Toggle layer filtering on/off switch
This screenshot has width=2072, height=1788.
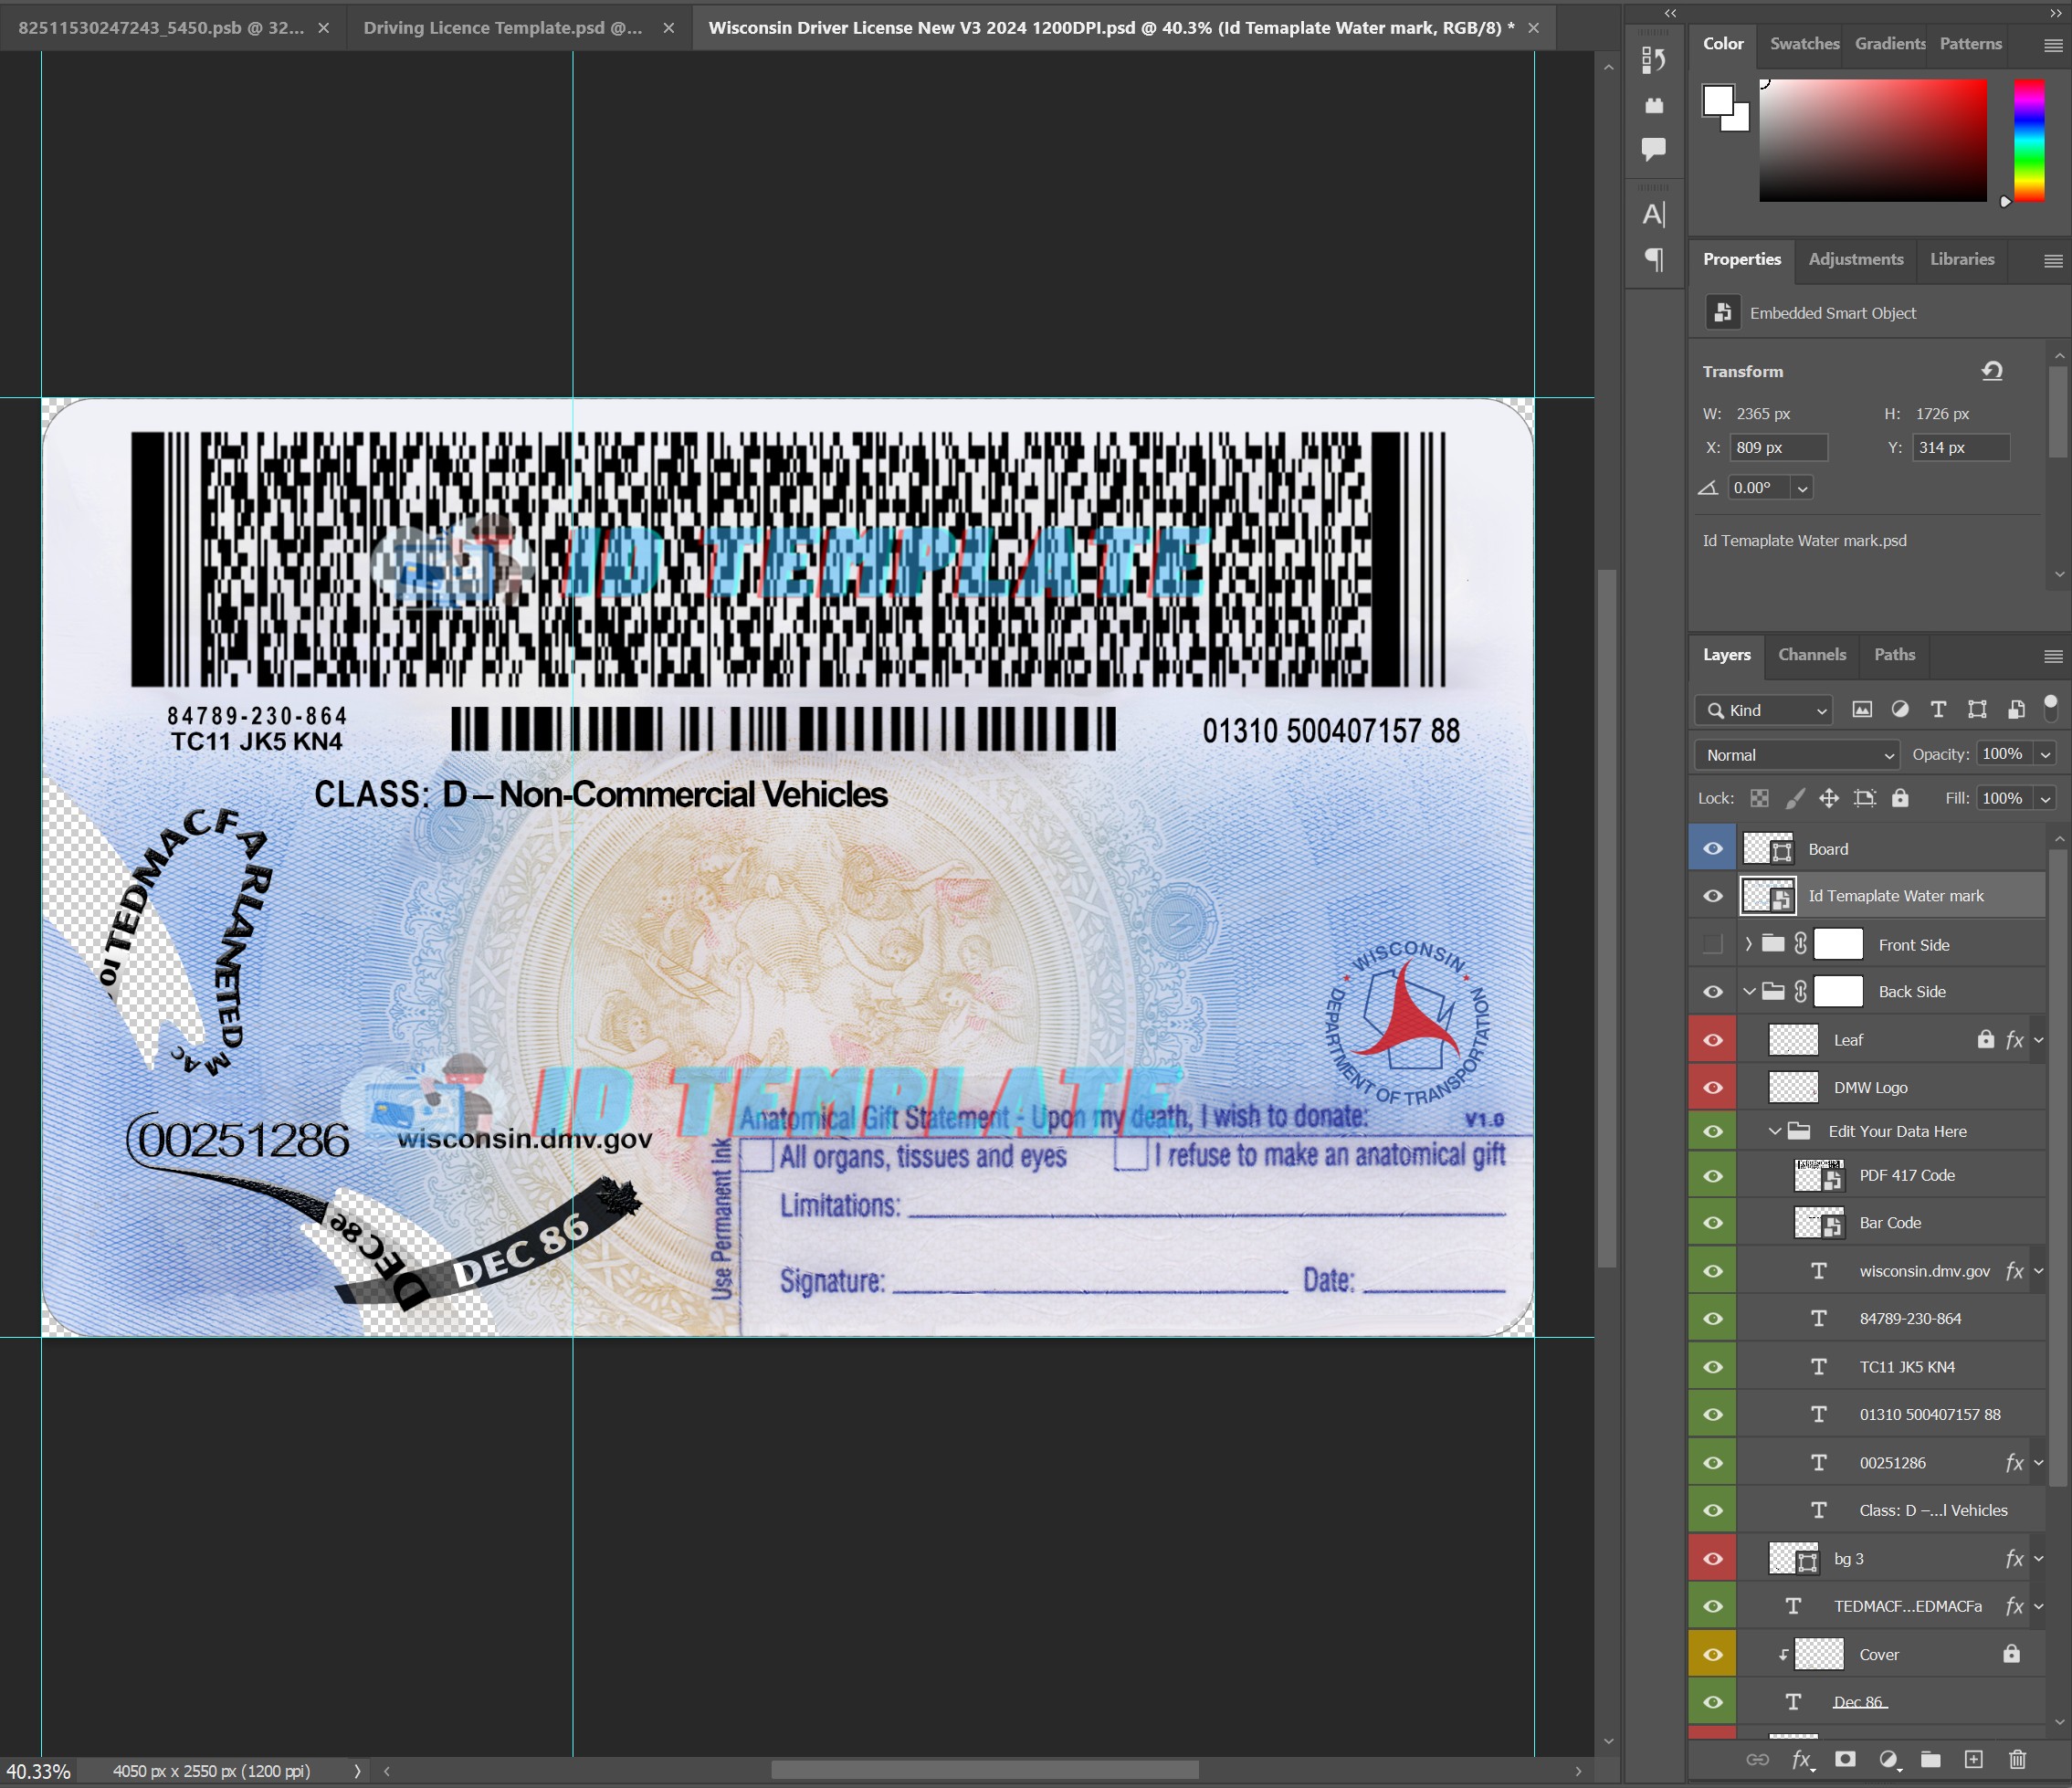click(2049, 708)
